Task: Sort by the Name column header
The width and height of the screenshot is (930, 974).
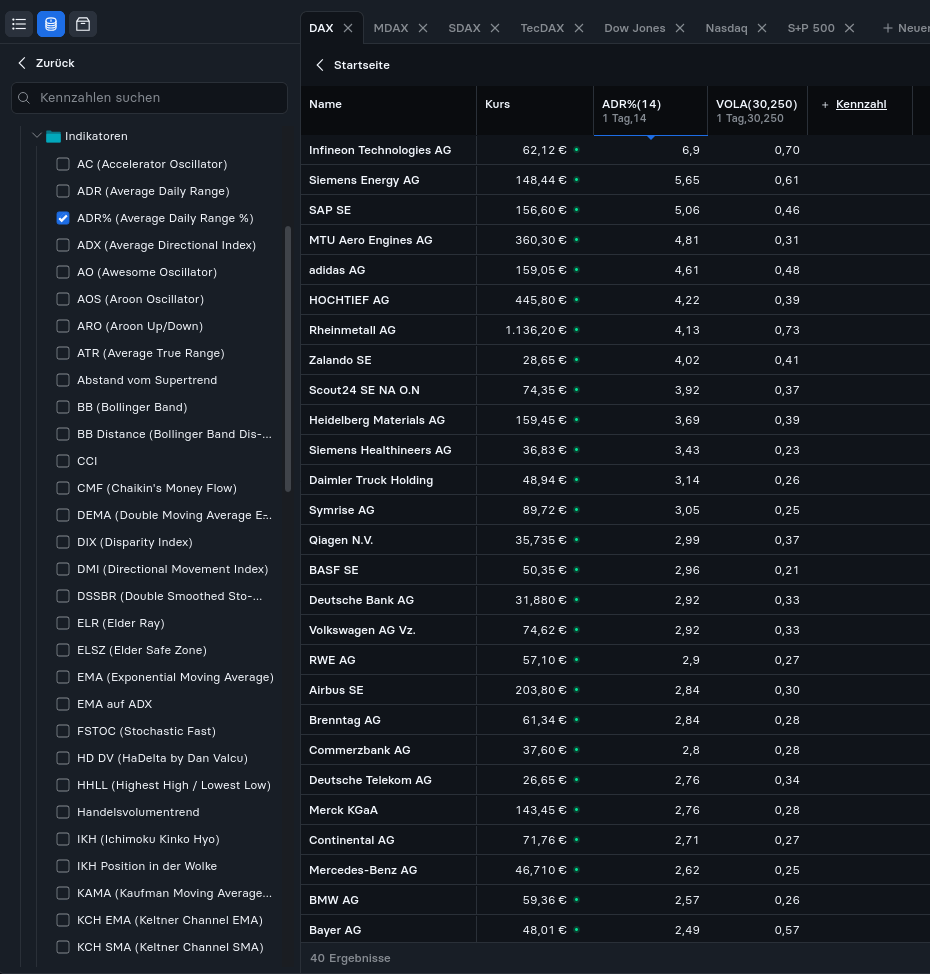Action: 388,111
